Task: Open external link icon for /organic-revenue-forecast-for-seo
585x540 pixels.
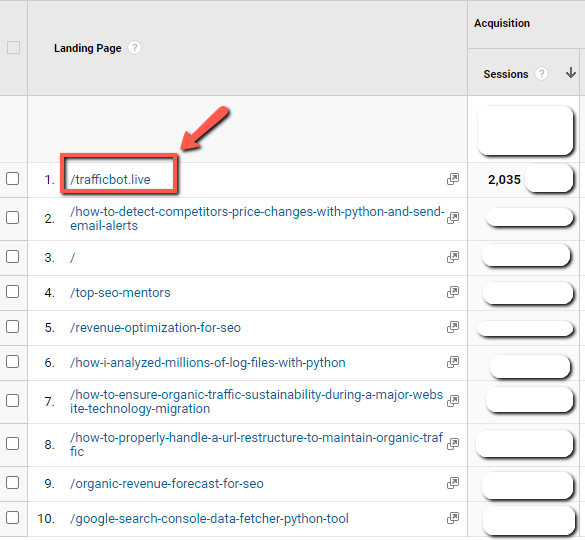Action: (x=453, y=483)
